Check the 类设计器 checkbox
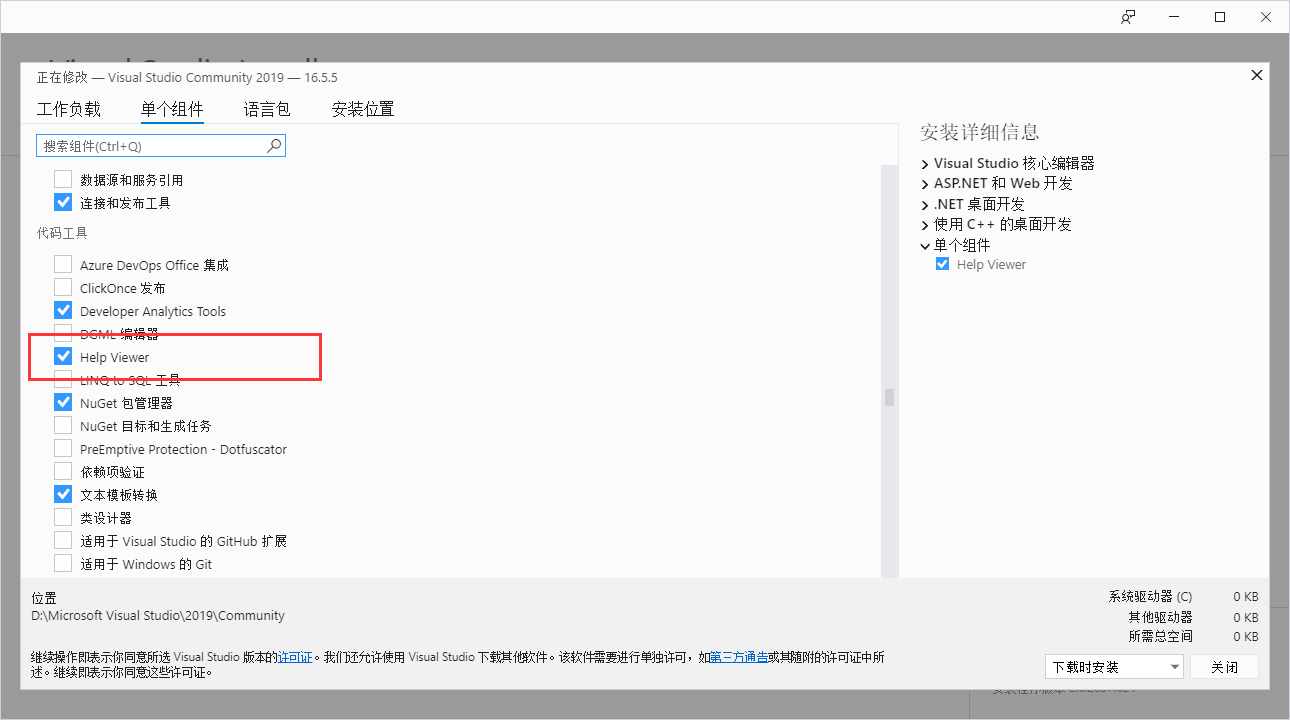The width and height of the screenshot is (1290, 720). point(63,518)
